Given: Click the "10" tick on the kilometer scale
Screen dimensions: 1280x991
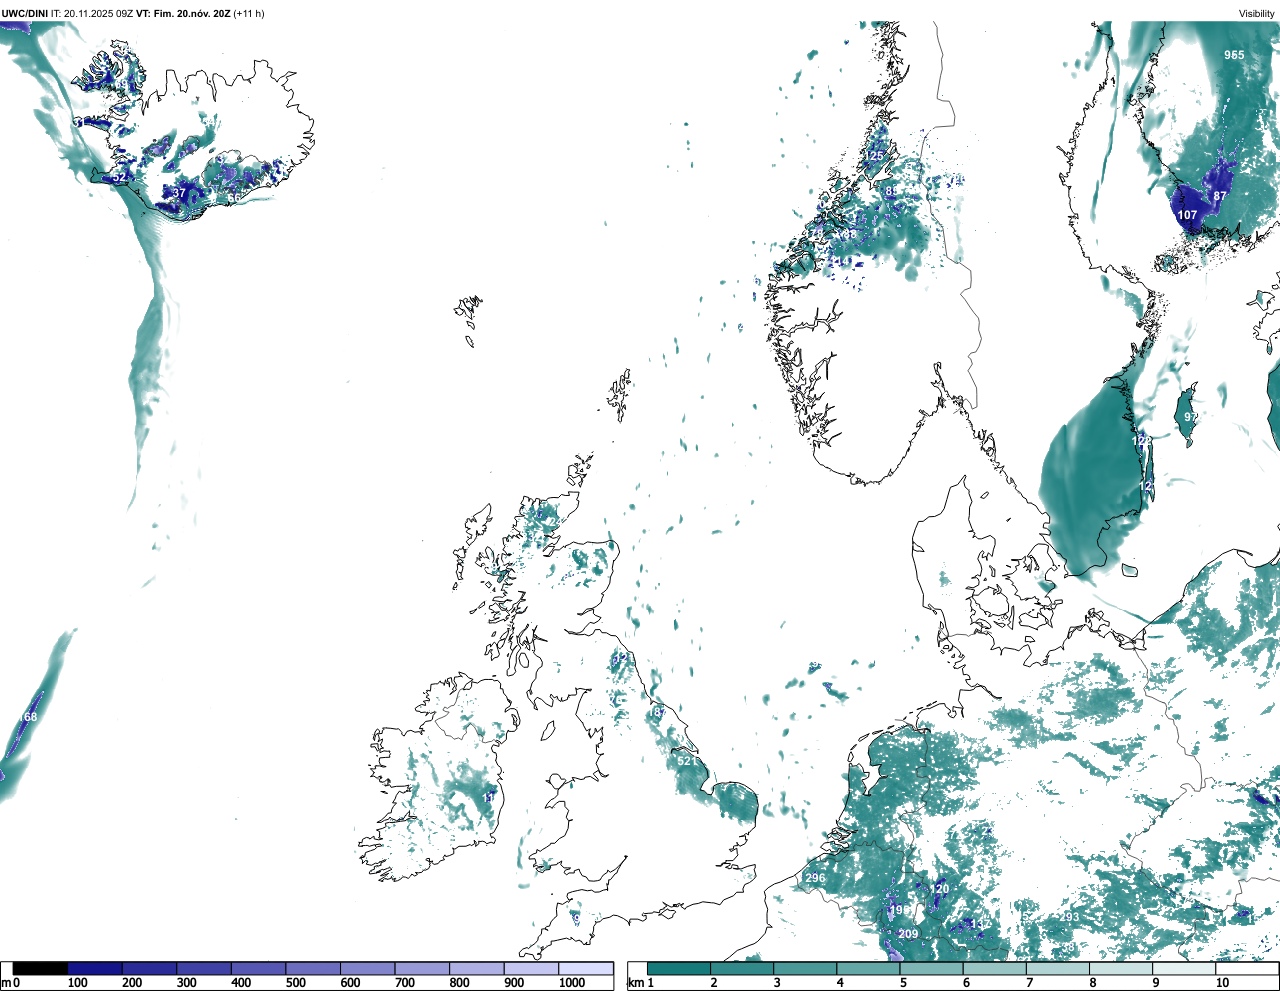Looking at the screenshot, I should pos(1222,983).
